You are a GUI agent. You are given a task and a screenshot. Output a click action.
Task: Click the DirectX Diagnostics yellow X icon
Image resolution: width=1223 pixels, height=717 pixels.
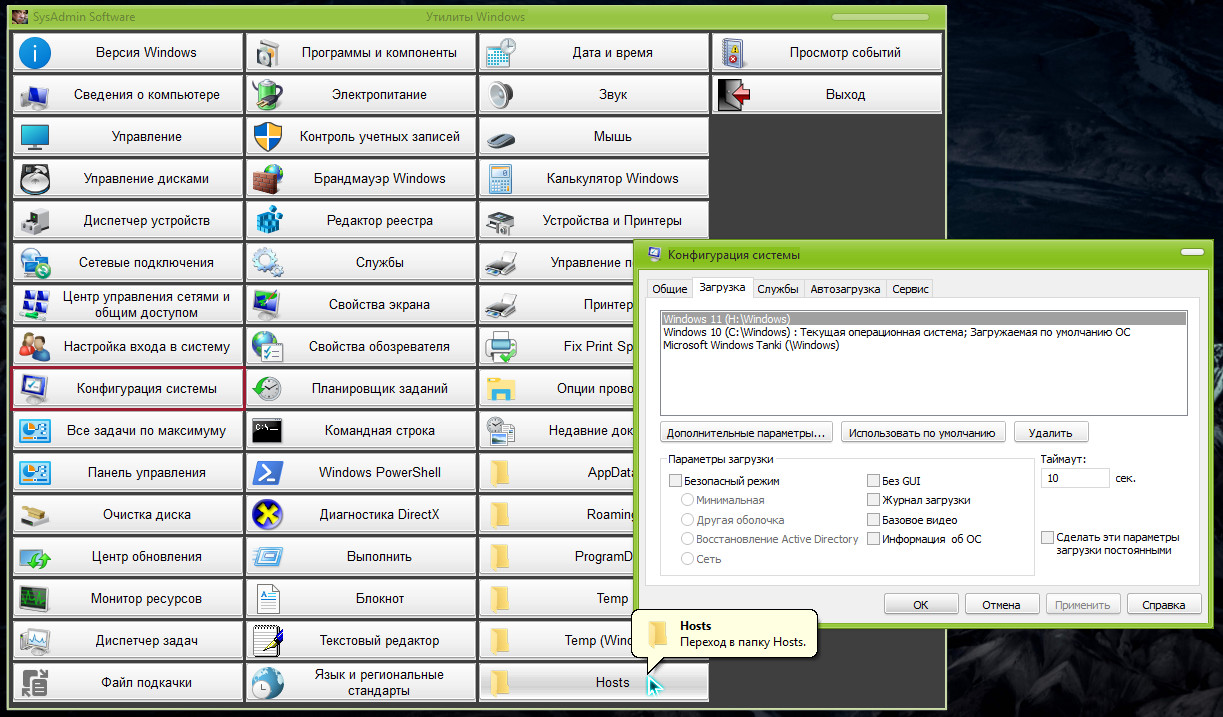tap(268, 515)
